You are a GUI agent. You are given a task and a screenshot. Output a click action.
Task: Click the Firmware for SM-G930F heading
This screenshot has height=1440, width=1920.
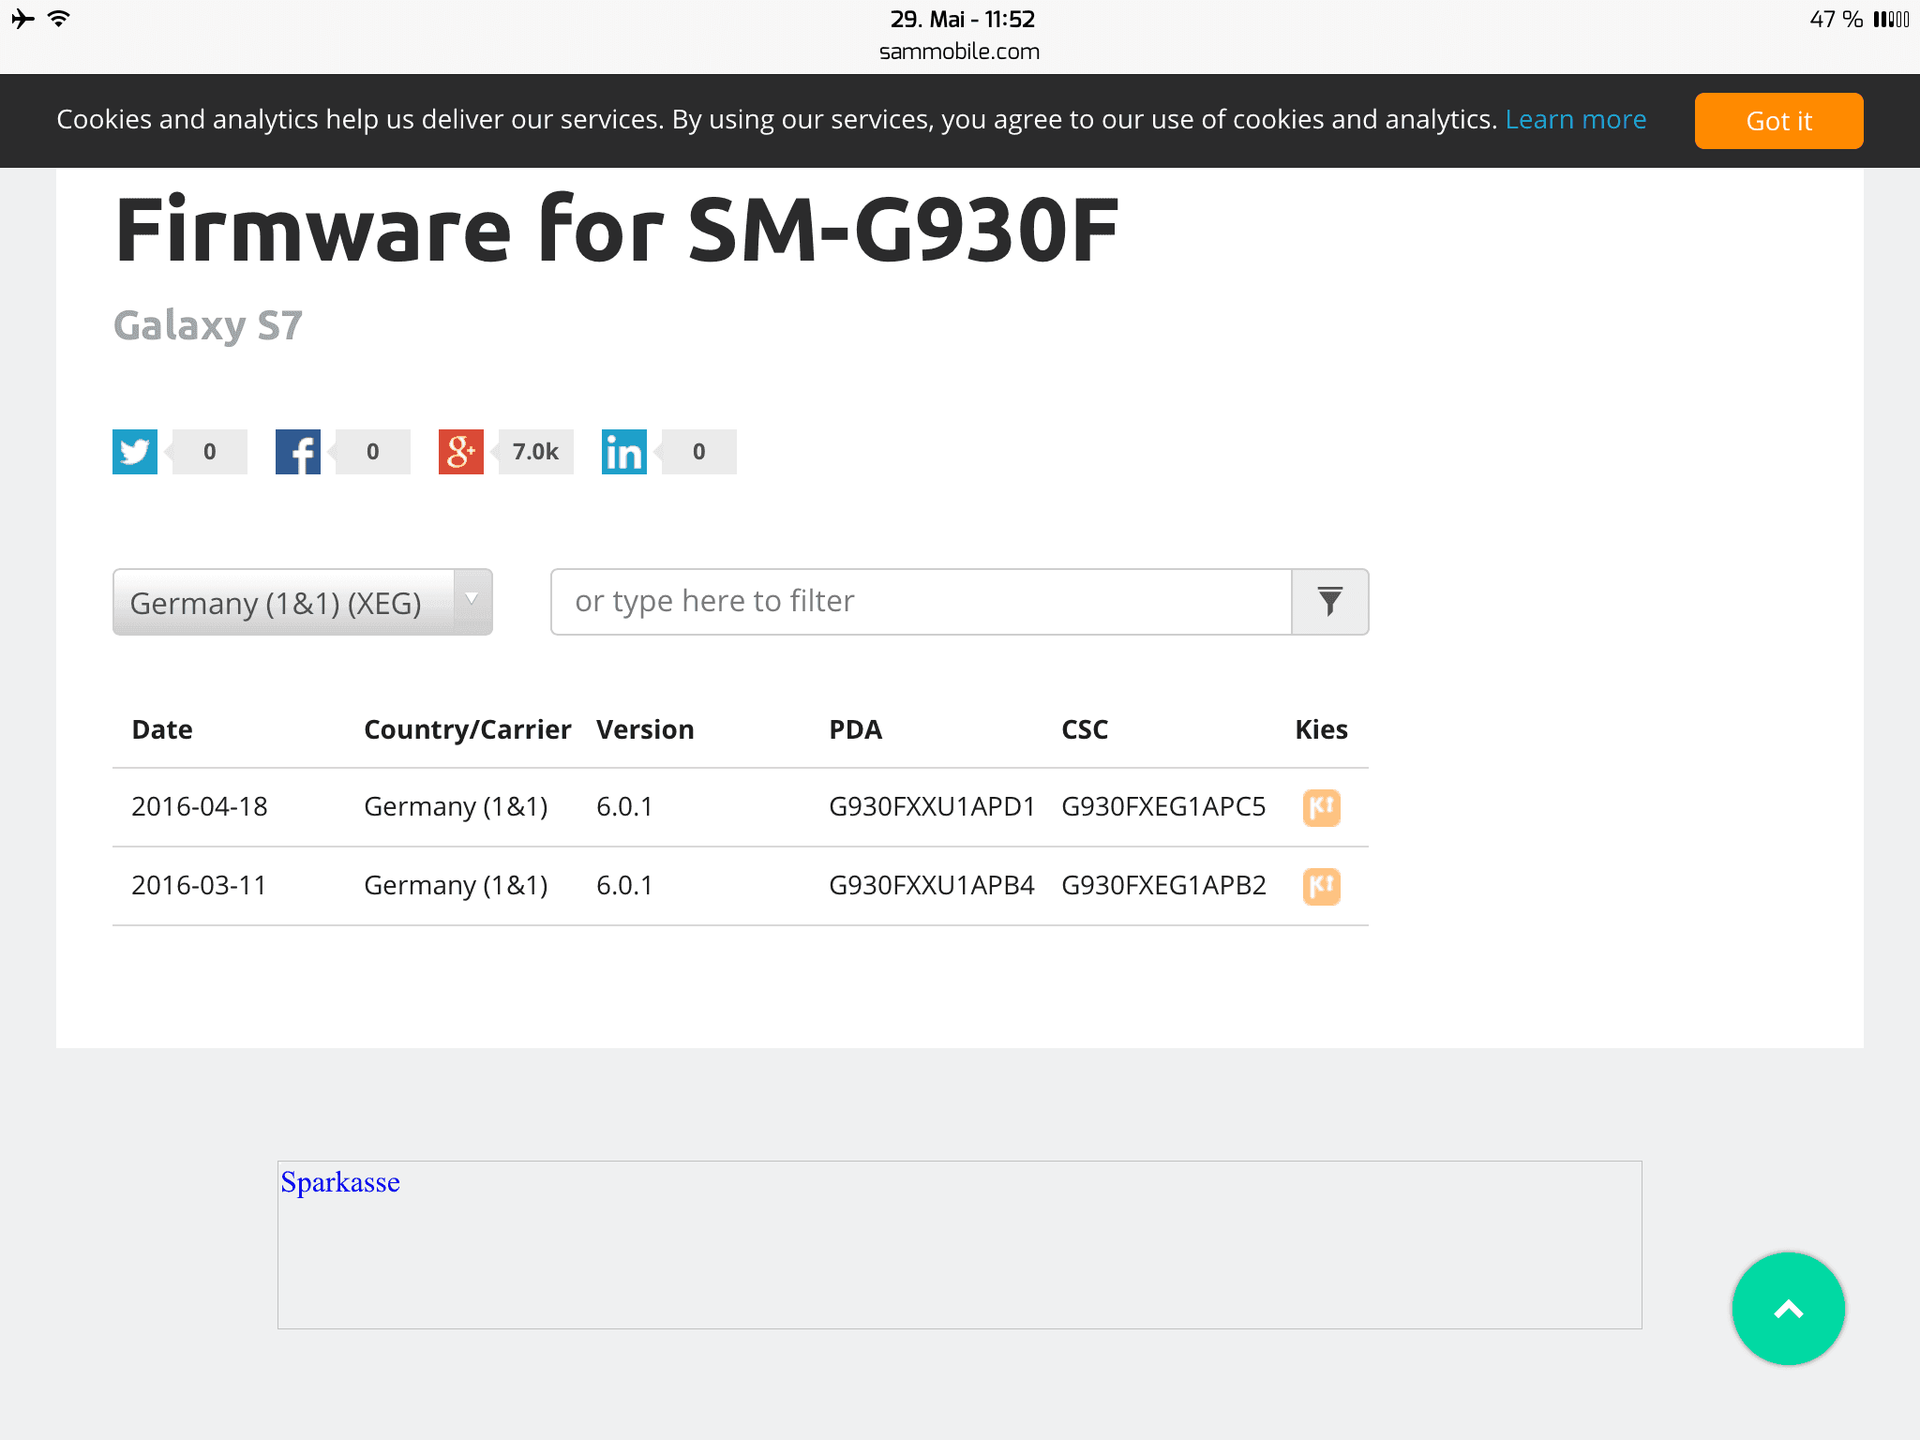[x=617, y=230]
